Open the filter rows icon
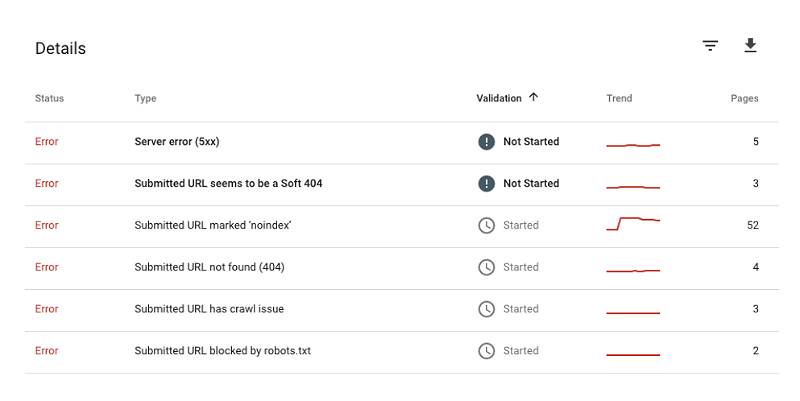This screenshot has height=401, width=800. (710, 45)
